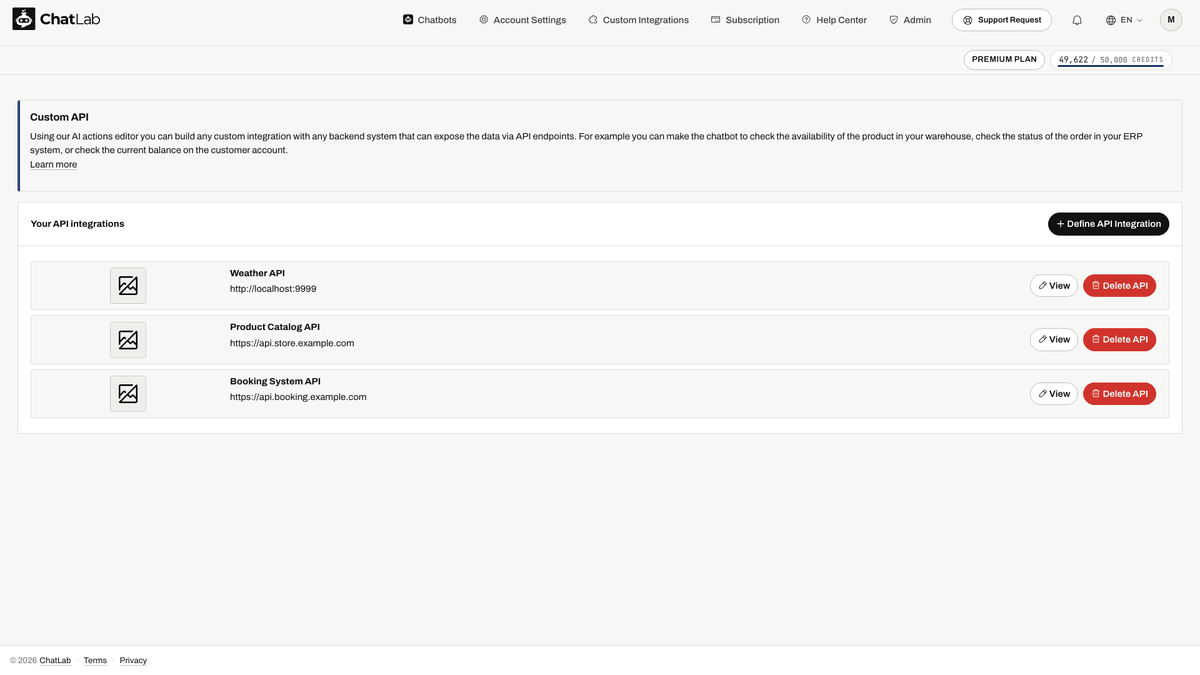Click https://api.booking.example.com URL text
The image size is (1200, 675).
coord(298,397)
